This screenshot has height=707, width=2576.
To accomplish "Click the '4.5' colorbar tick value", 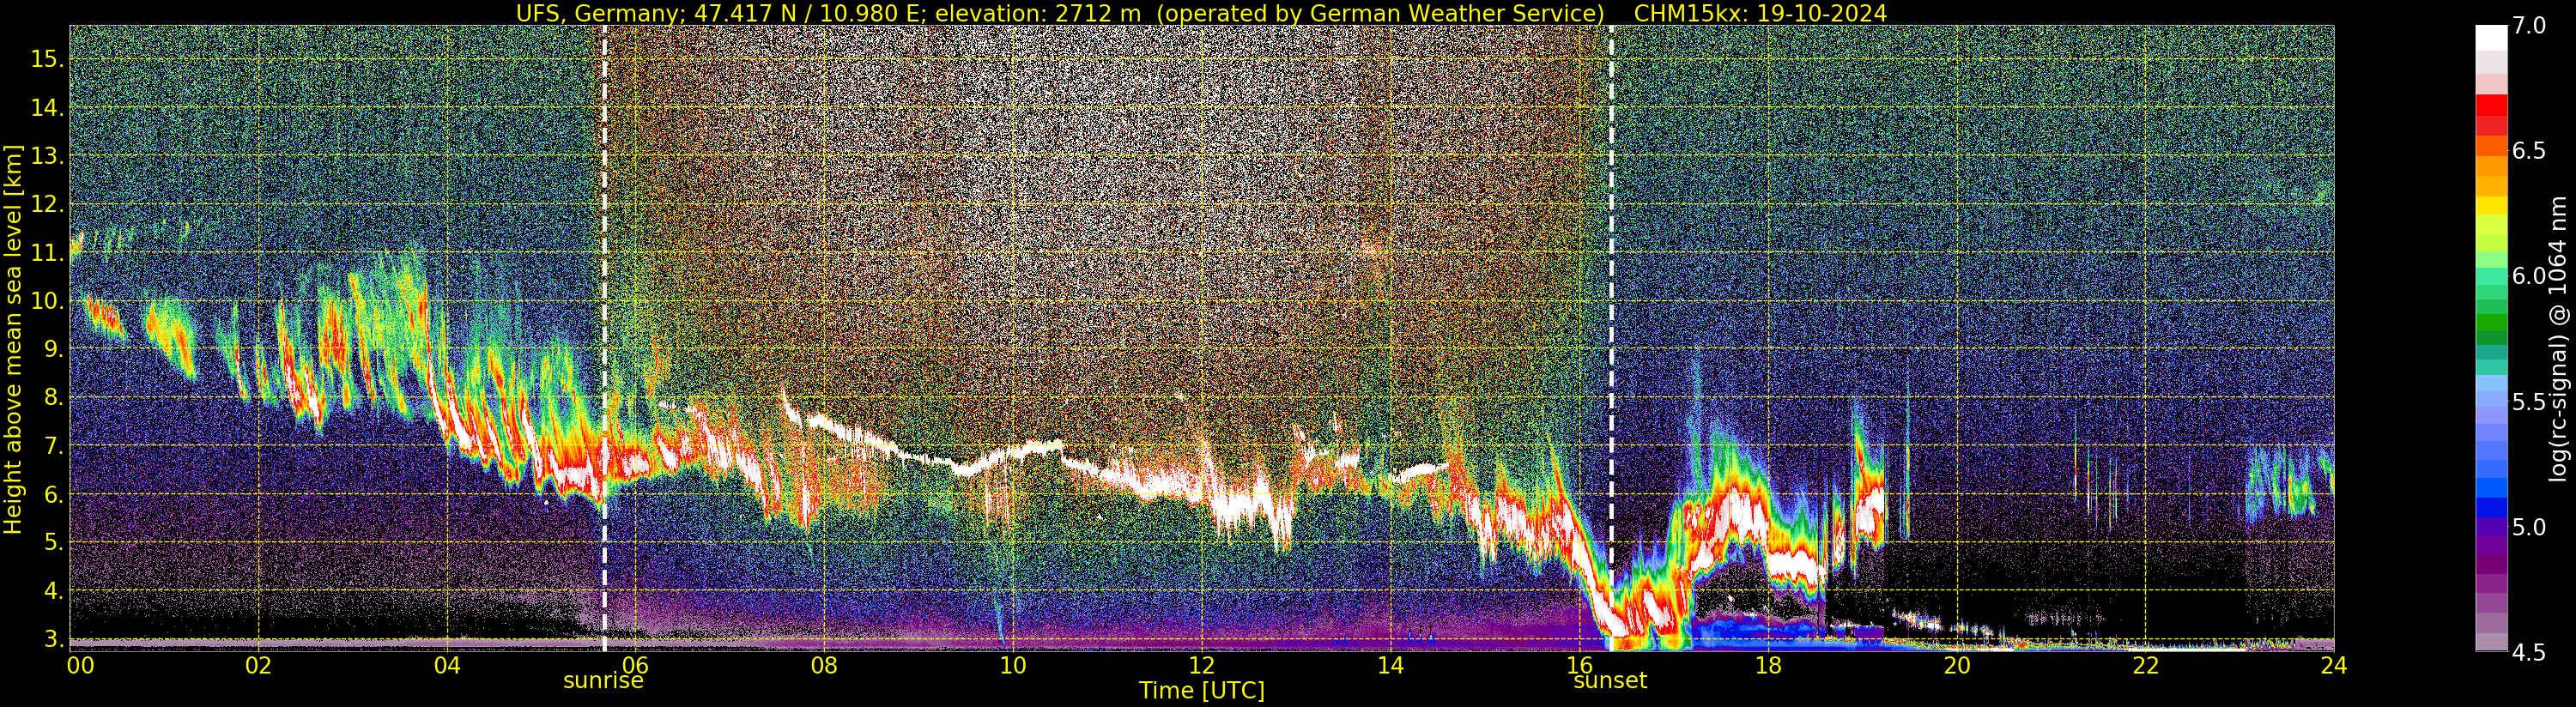I will pyautogui.click(x=2529, y=652).
